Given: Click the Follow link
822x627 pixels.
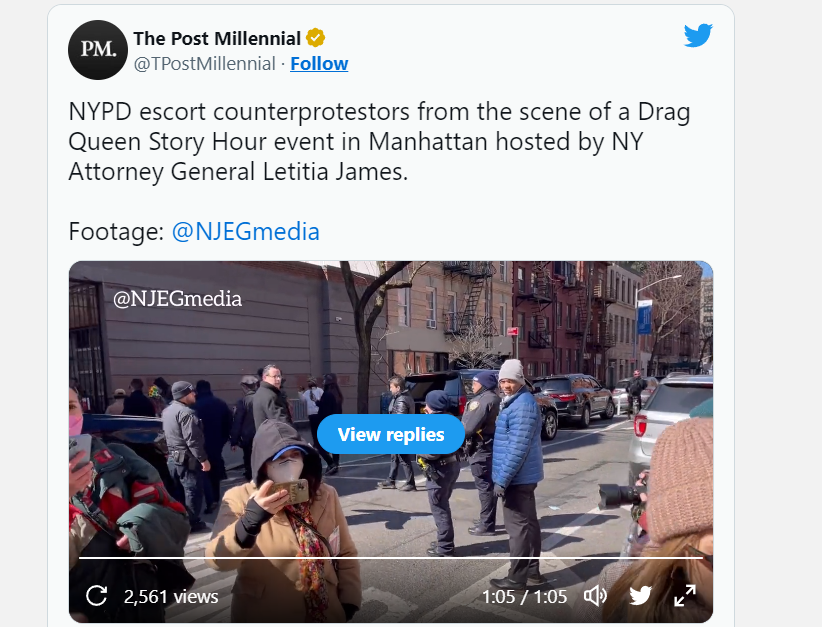Looking at the screenshot, I should coord(319,63).
